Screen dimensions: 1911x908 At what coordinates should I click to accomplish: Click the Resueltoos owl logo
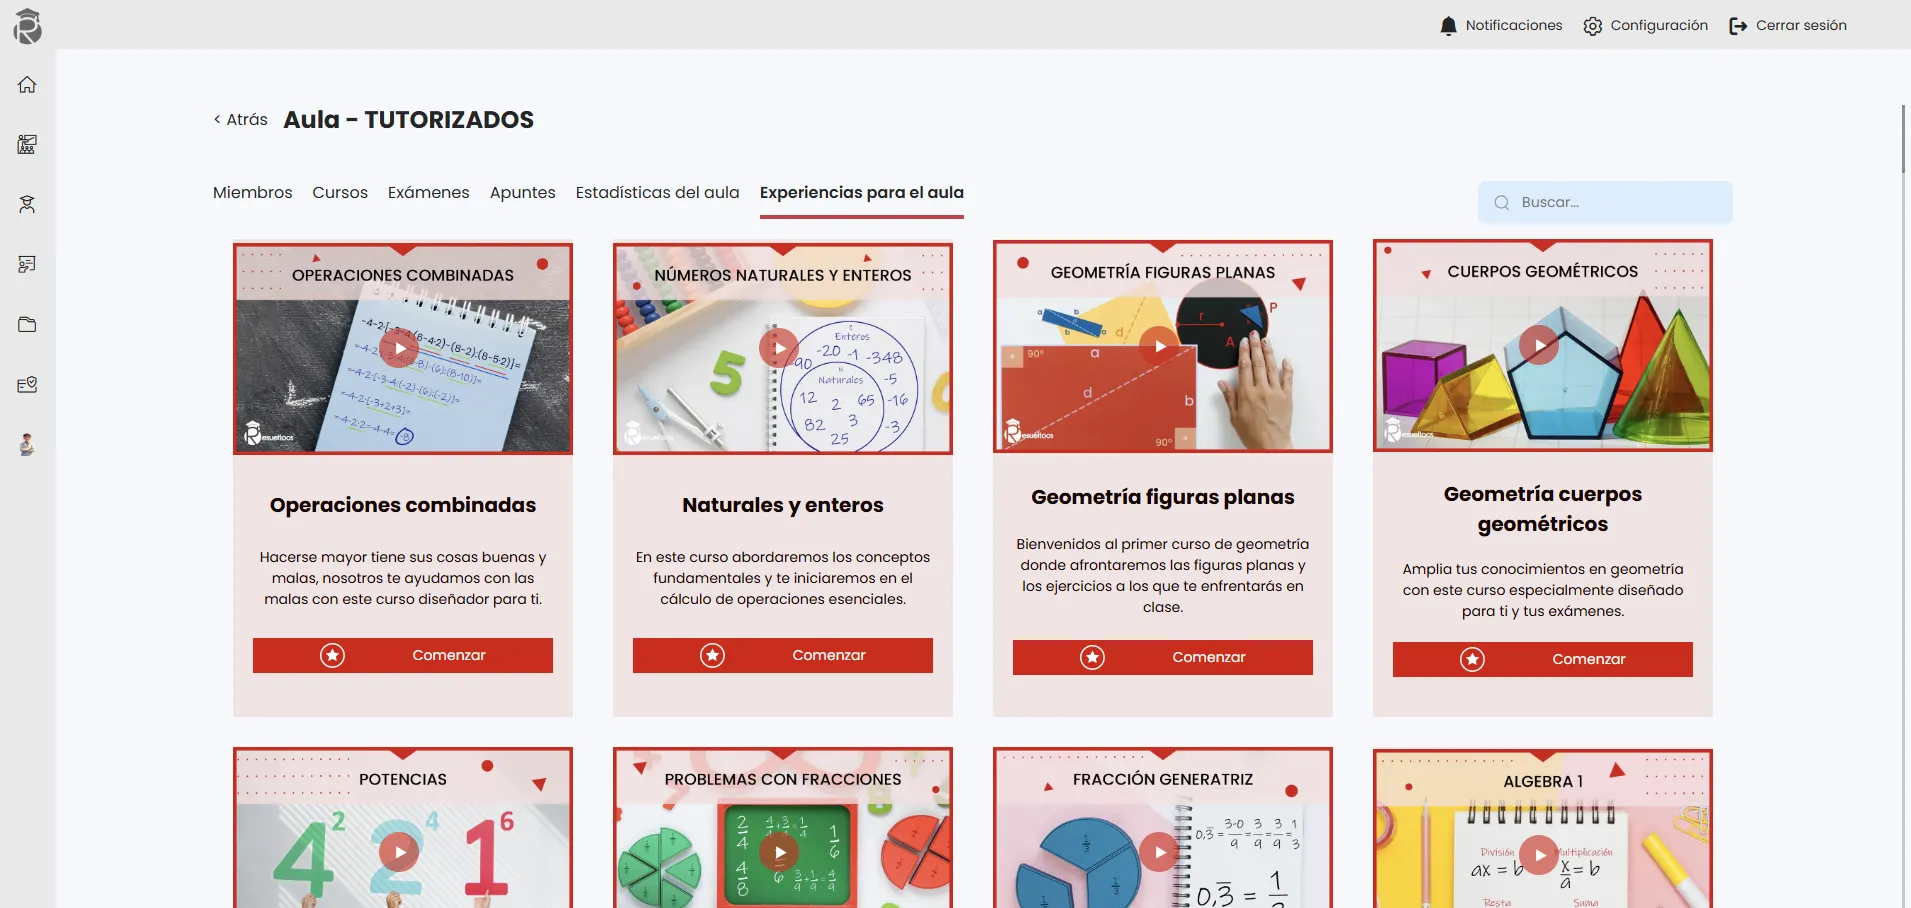28,26
